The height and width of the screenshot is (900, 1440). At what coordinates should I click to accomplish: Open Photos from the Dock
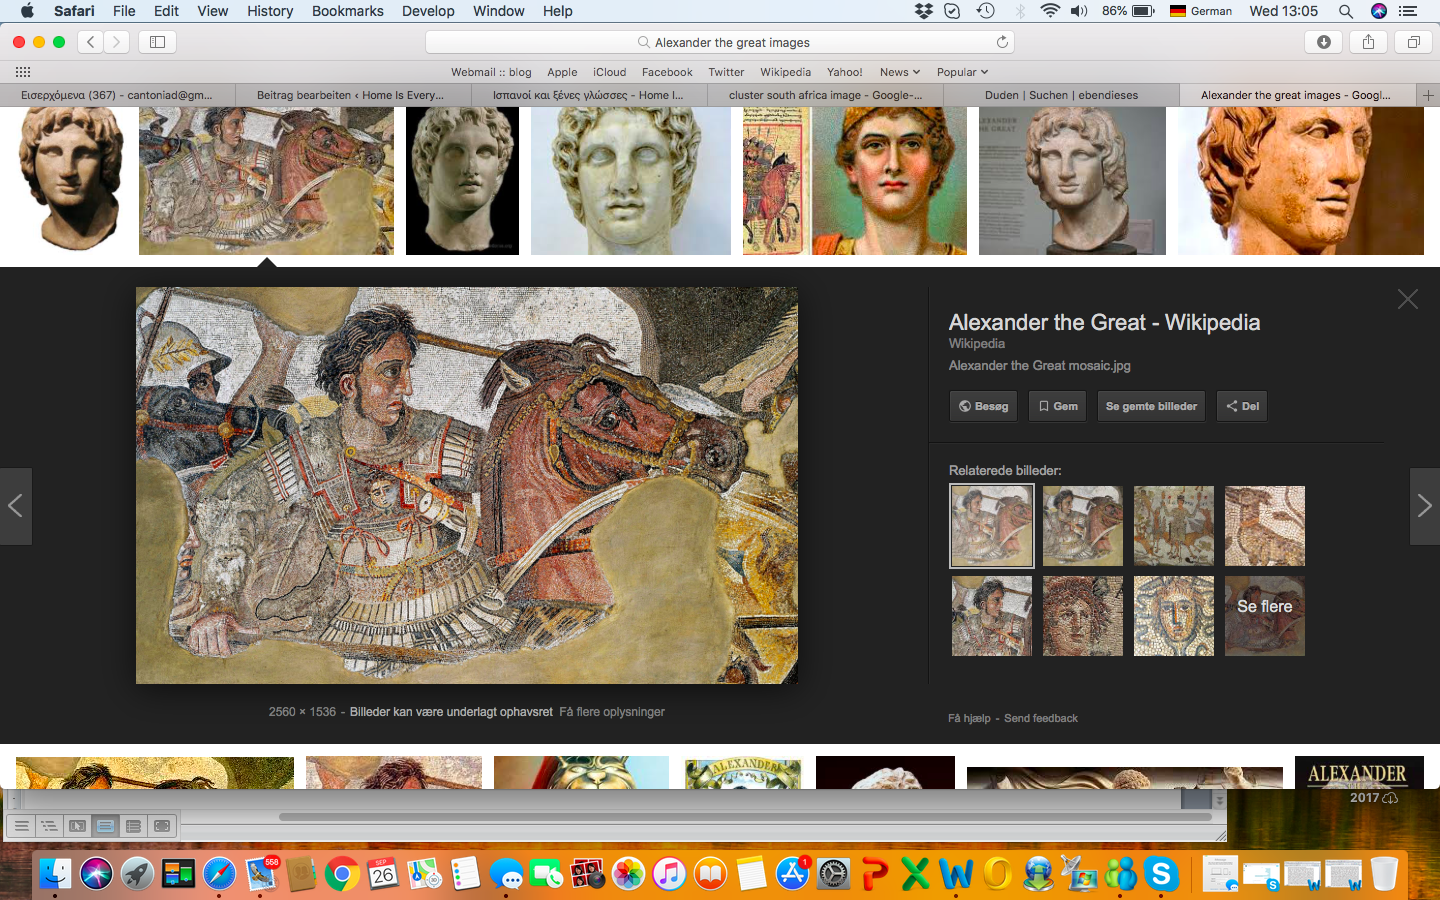tap(629, 875)
